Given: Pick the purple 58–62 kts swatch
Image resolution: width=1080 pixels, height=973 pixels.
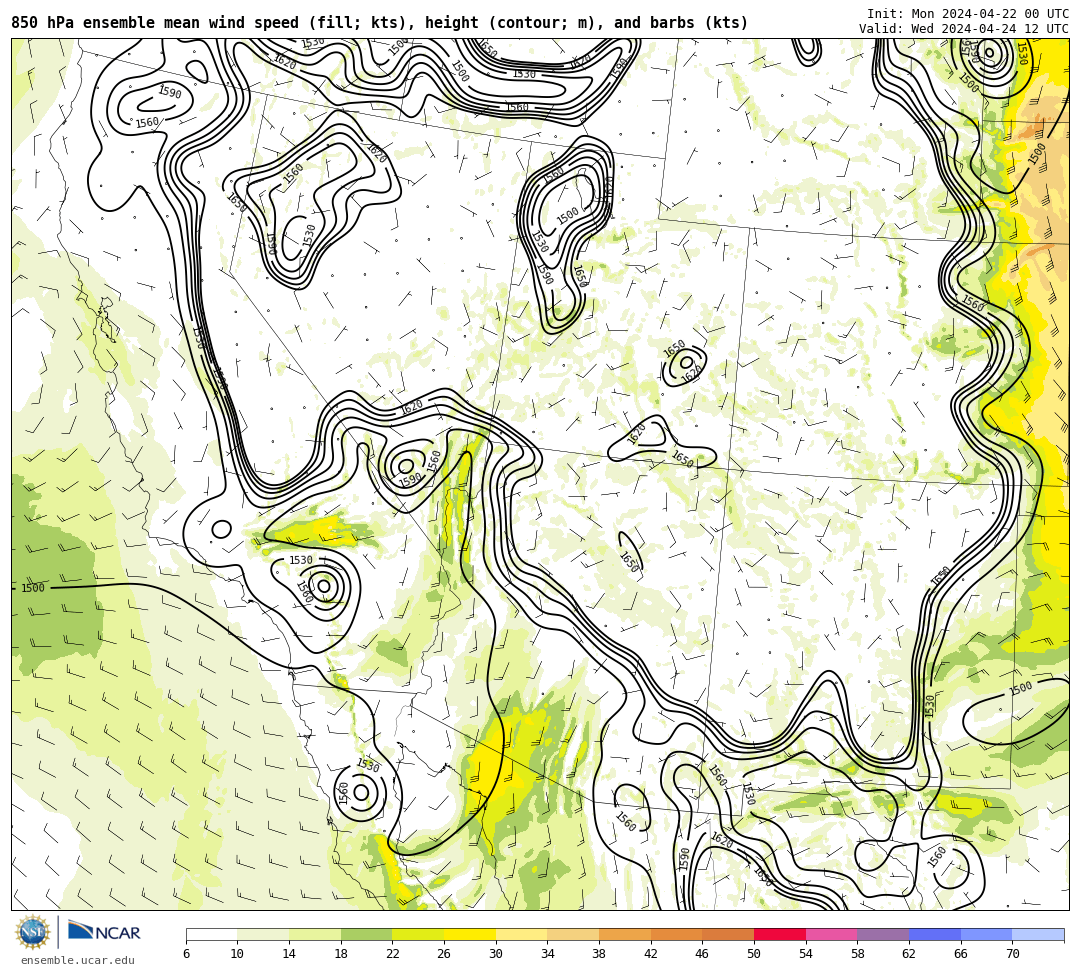Looking at the screenshot, I should click(883, 934).
